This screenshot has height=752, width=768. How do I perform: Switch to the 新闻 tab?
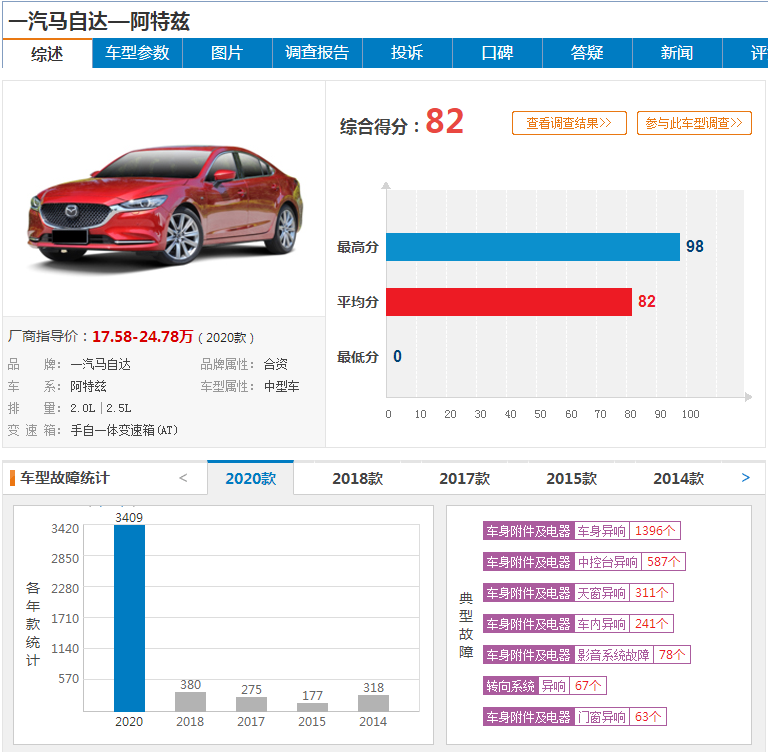677,53
